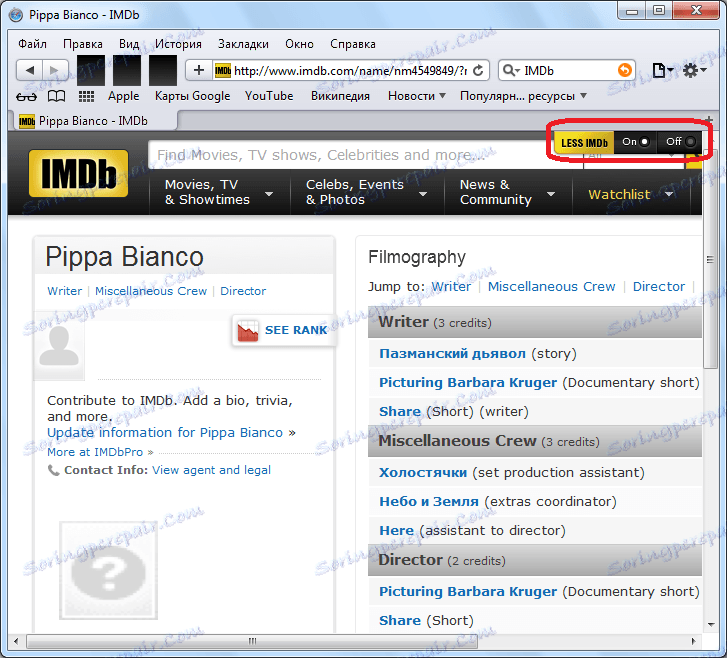The height and width of the screenshot is (658, 727).
Task: Click Update information for Pippa Bianco
Action: pyautogui.click(x=165, y=433)
